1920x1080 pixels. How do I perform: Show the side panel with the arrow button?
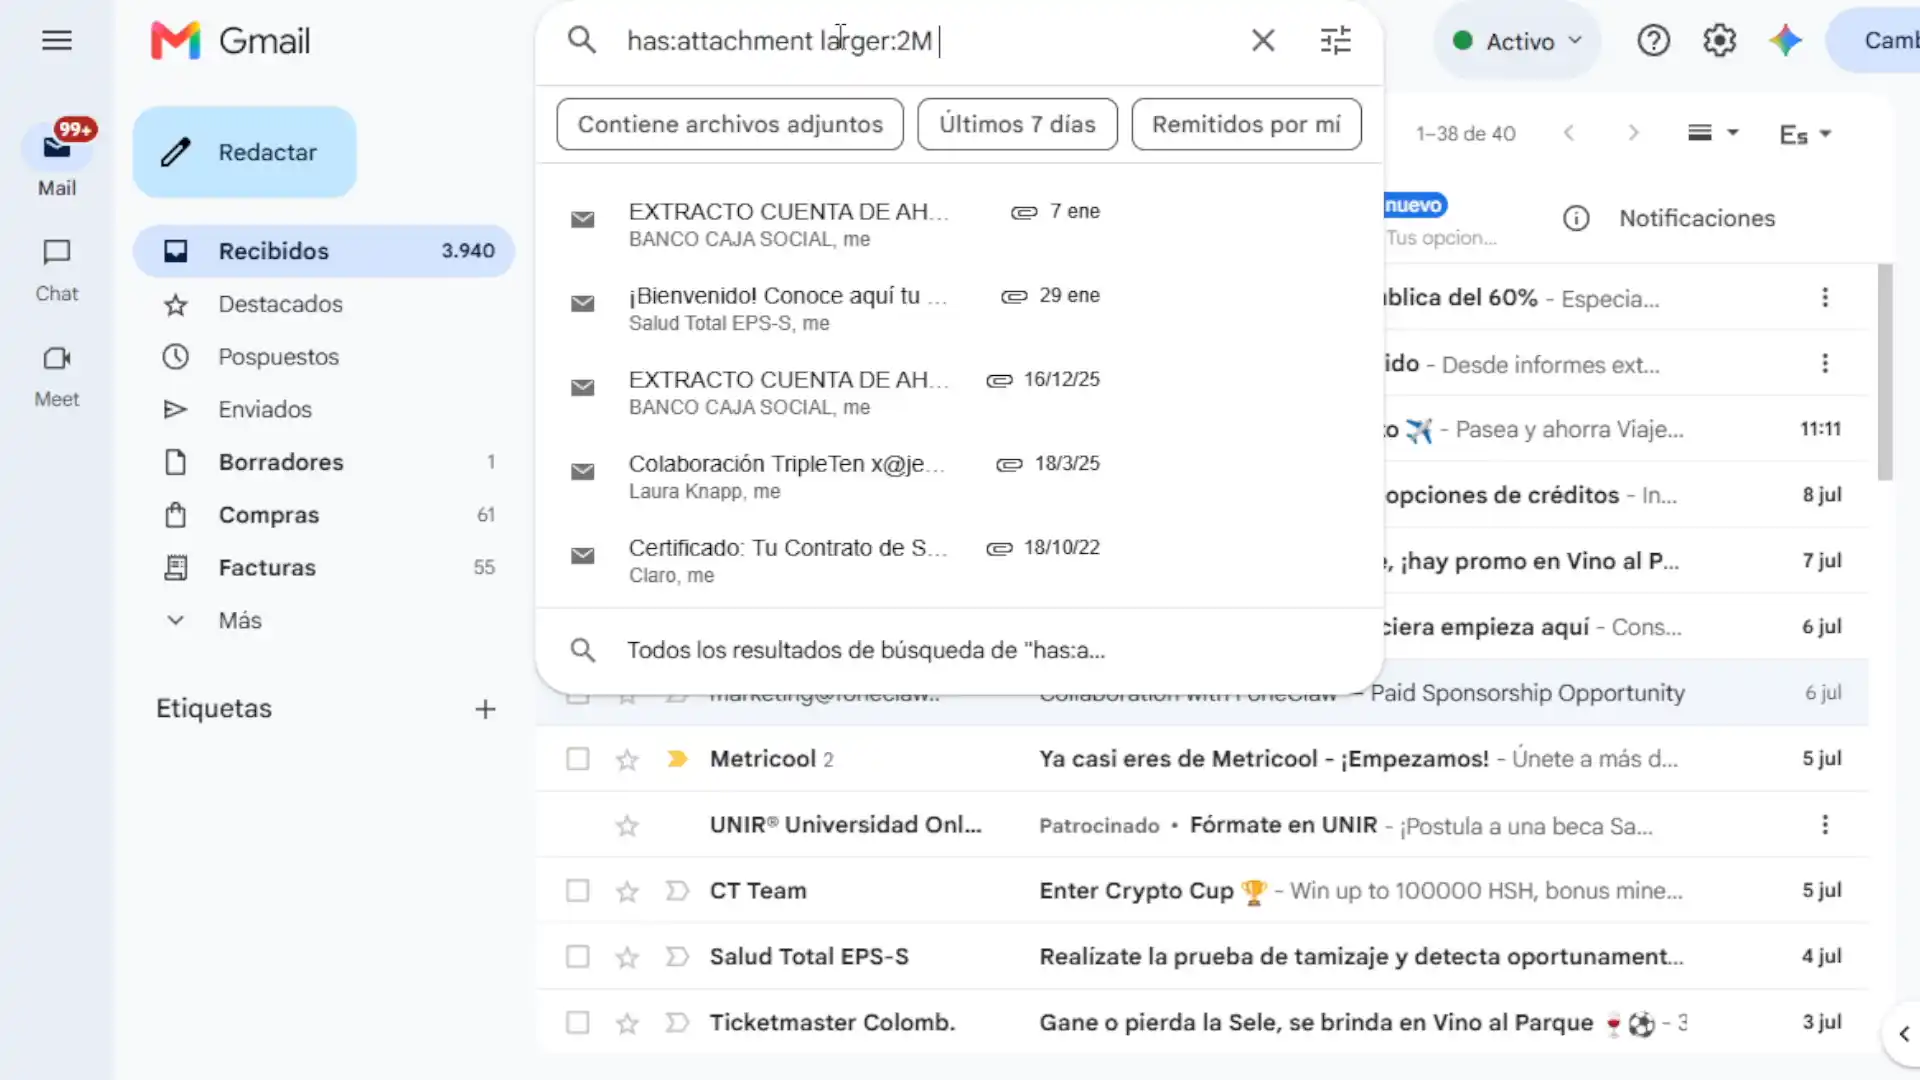pyautogui.click(x=1904, y=1034)
